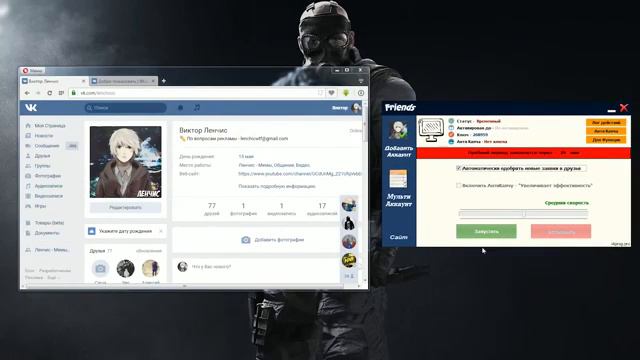Open the VK music note icon
This screenshot has width=640, height=360.
(197, 107)
